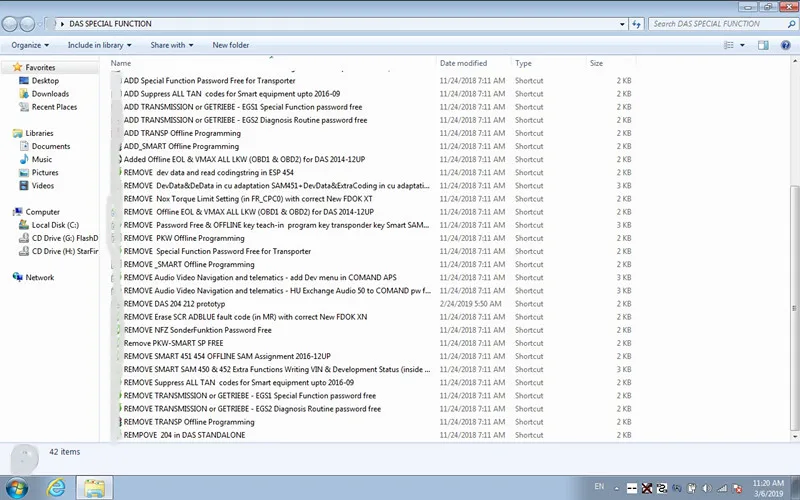
Task: Click the Back navigation arrow button
Action: [10, 24]
